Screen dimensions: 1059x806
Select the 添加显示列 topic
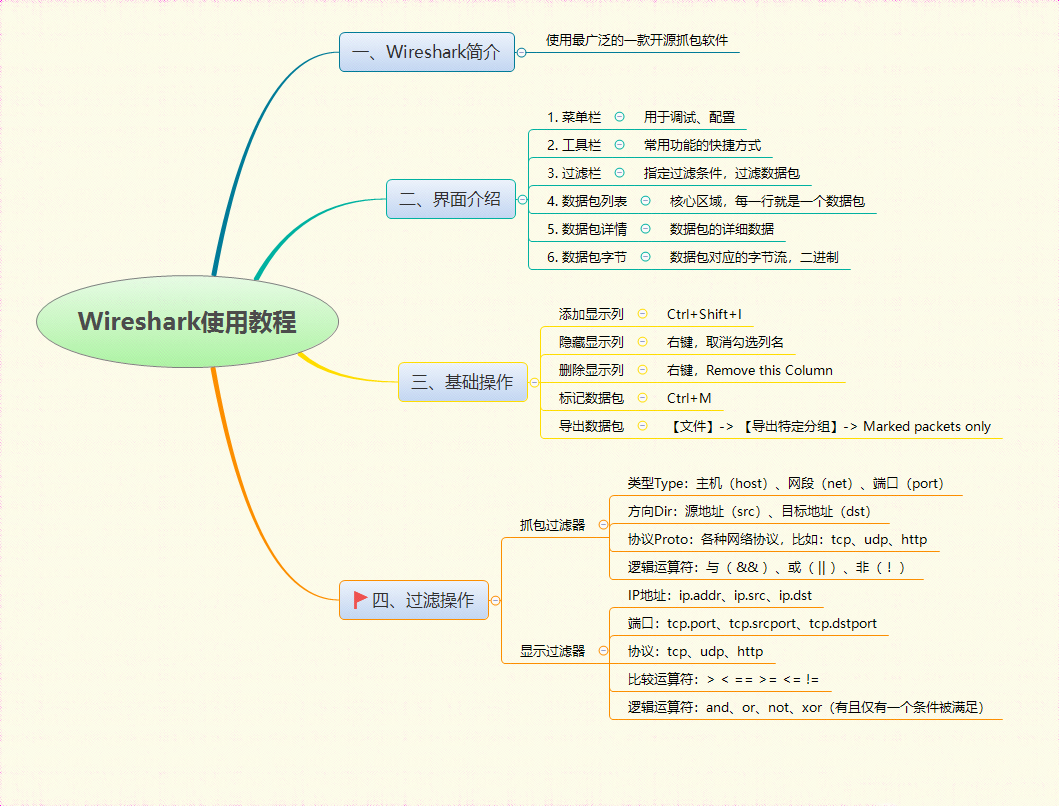point(591,314)
